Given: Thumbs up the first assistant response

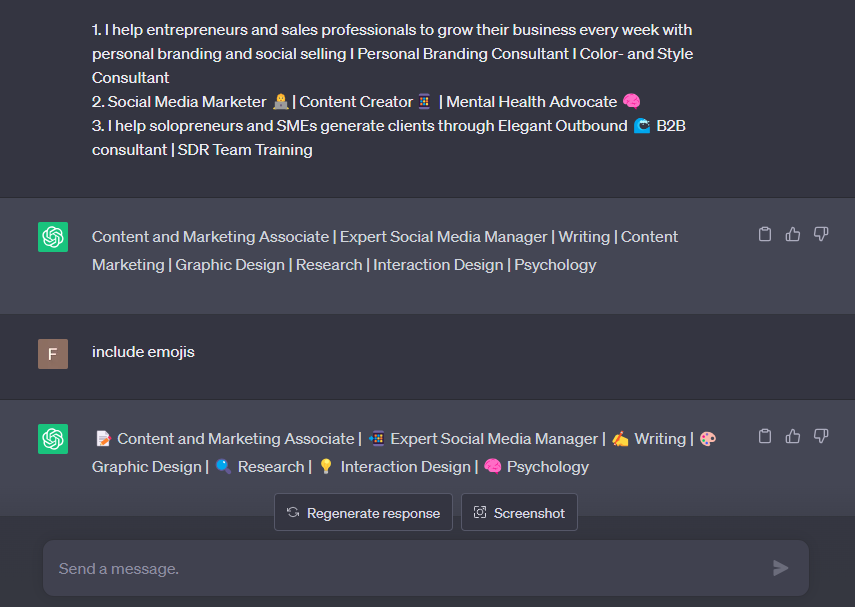Looking at the screenshot, I should pos(793,234).
